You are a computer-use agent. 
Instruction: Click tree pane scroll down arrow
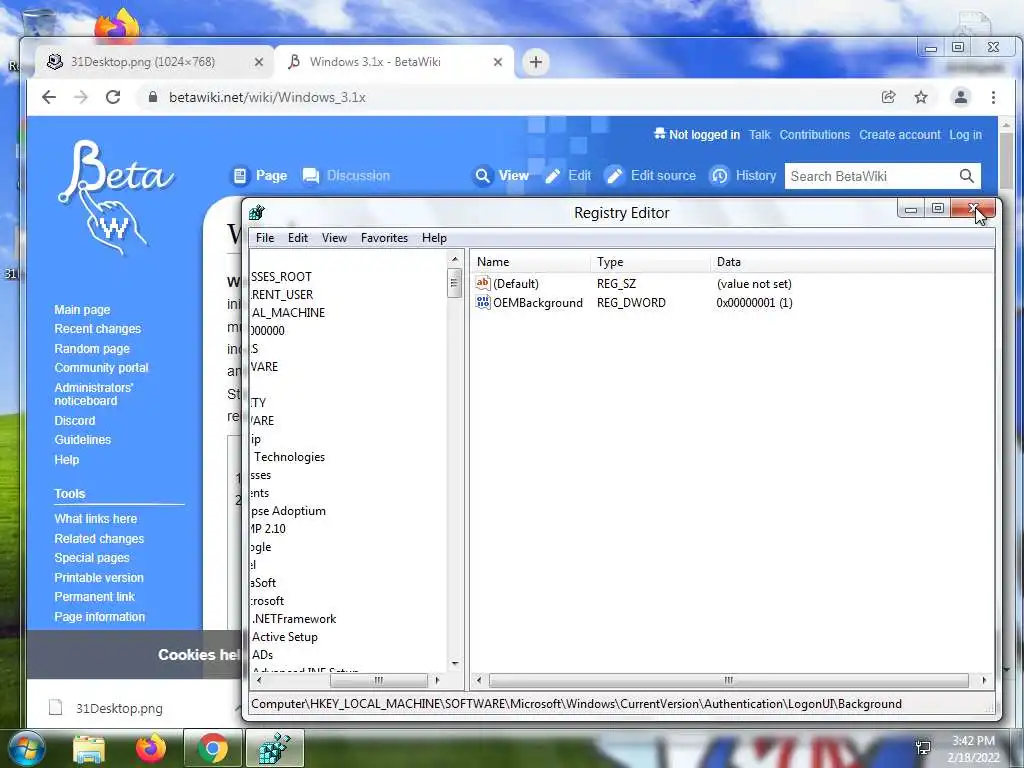click(x=455, y=664)
